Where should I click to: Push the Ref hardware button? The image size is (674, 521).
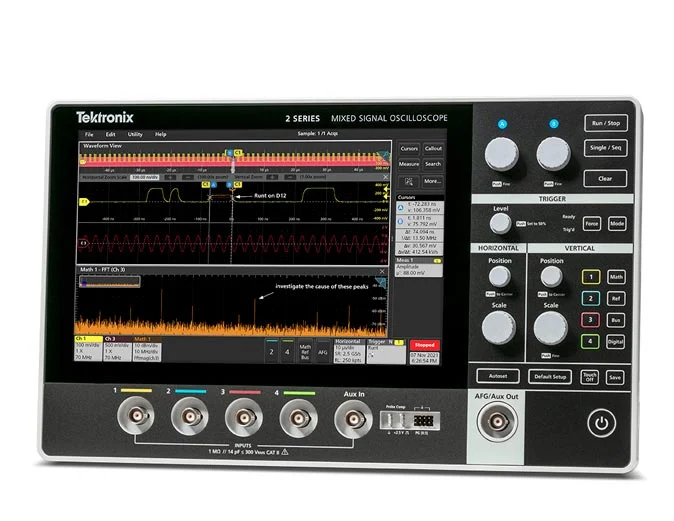(x=616, y=299)
